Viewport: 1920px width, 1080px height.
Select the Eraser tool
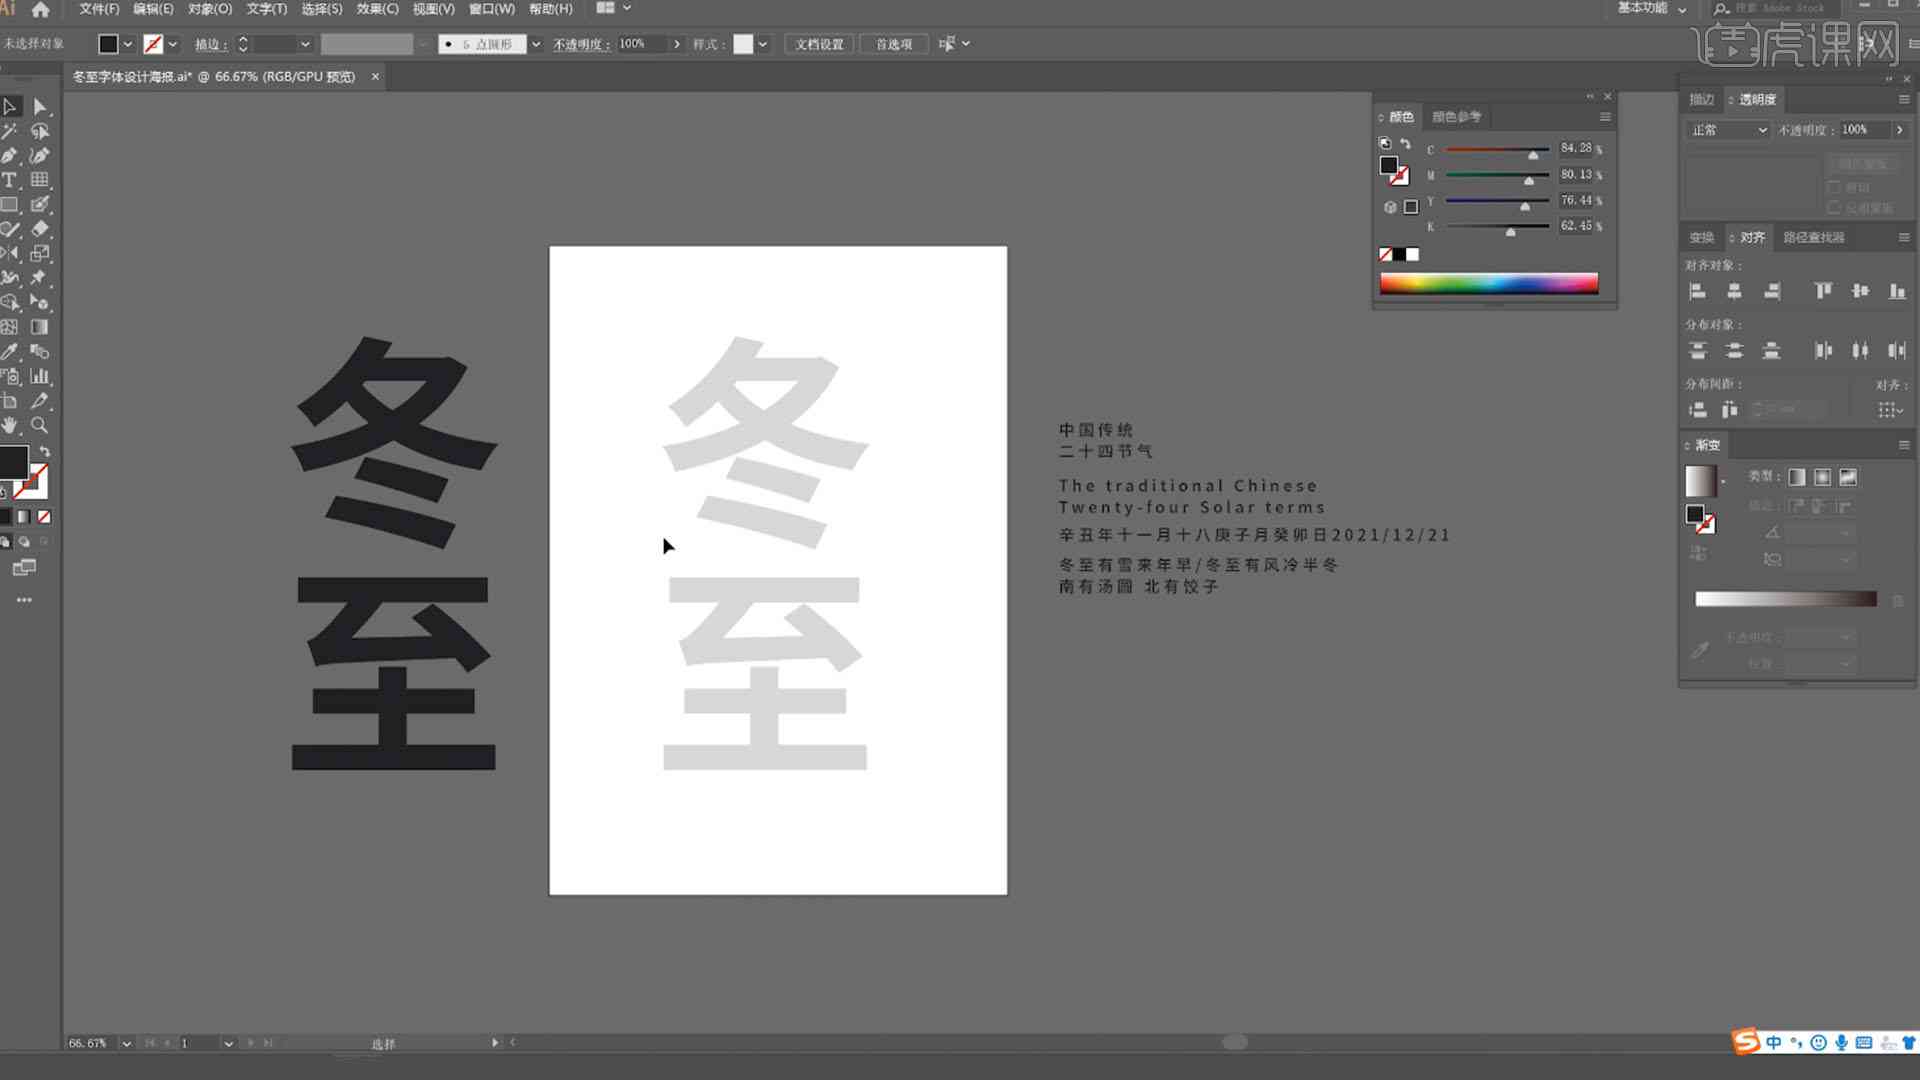pyautogui.click(x=40, y=229)
